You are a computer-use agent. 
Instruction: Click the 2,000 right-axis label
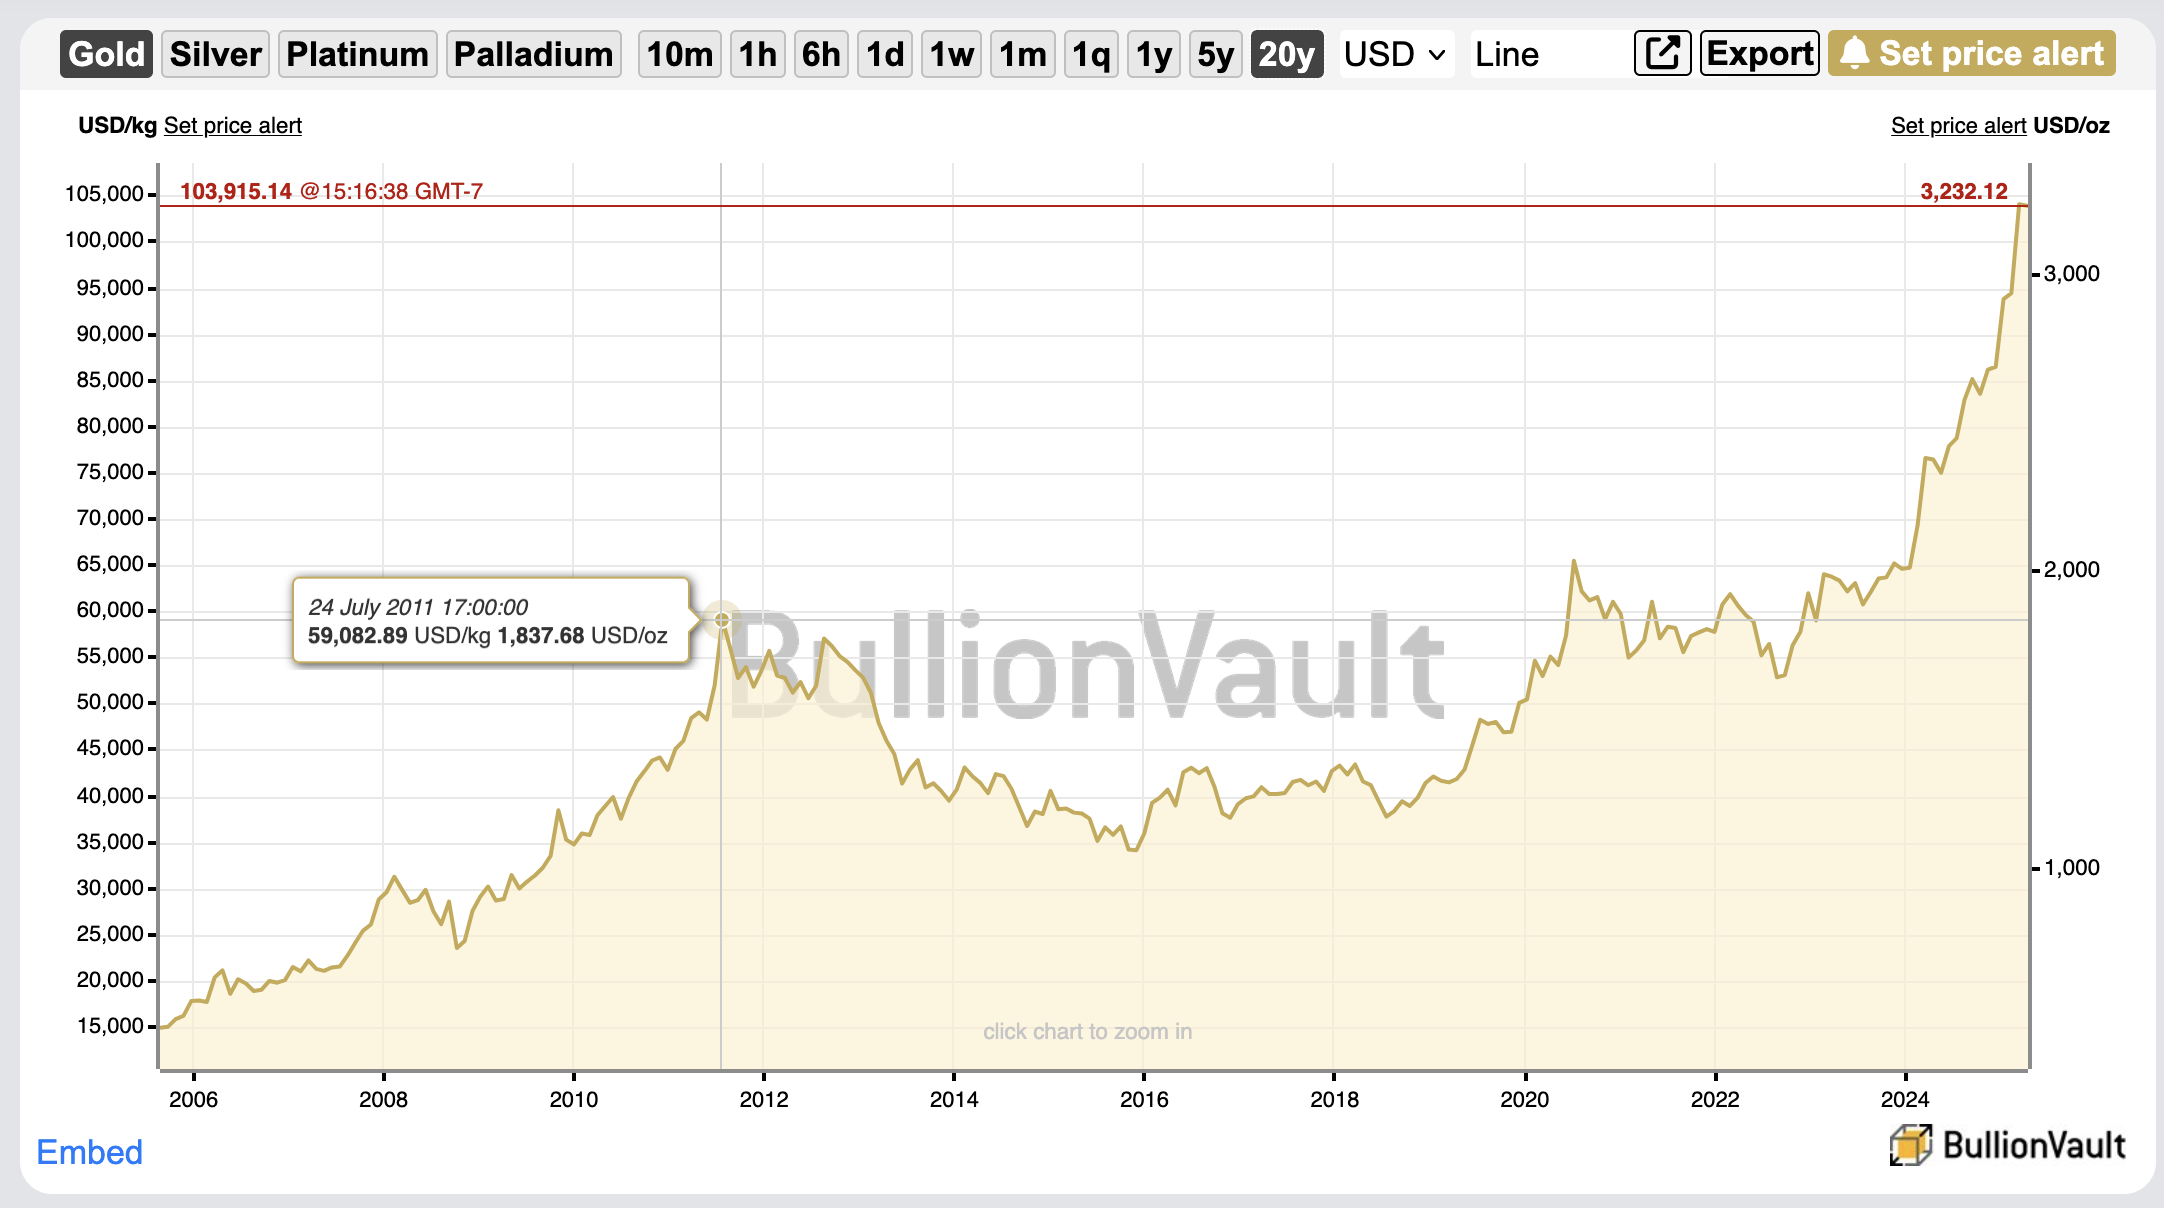click(2071, 569)
